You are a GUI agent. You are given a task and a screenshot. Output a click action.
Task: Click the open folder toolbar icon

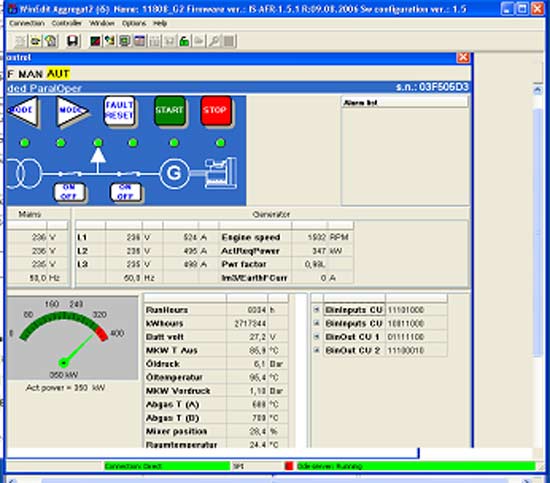click(35, 41)
